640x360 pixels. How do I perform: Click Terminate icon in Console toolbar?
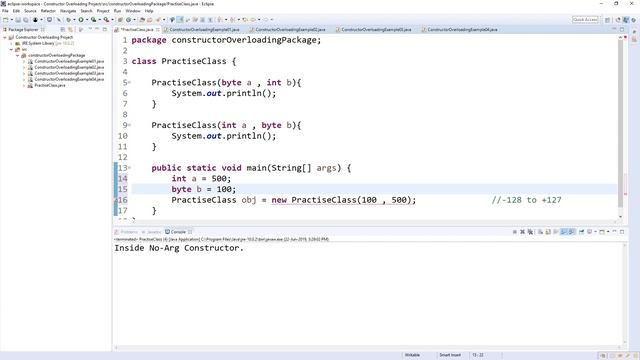point(515,232)
